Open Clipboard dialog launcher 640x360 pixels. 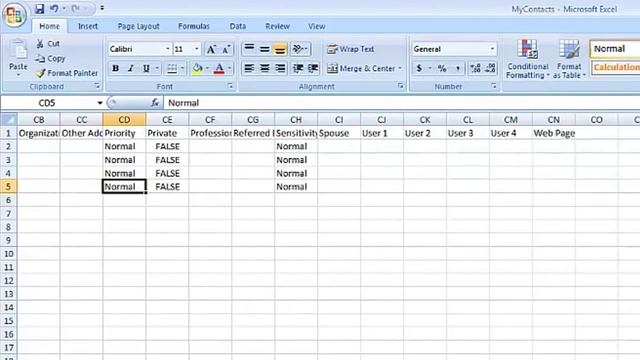click(97, 86)
